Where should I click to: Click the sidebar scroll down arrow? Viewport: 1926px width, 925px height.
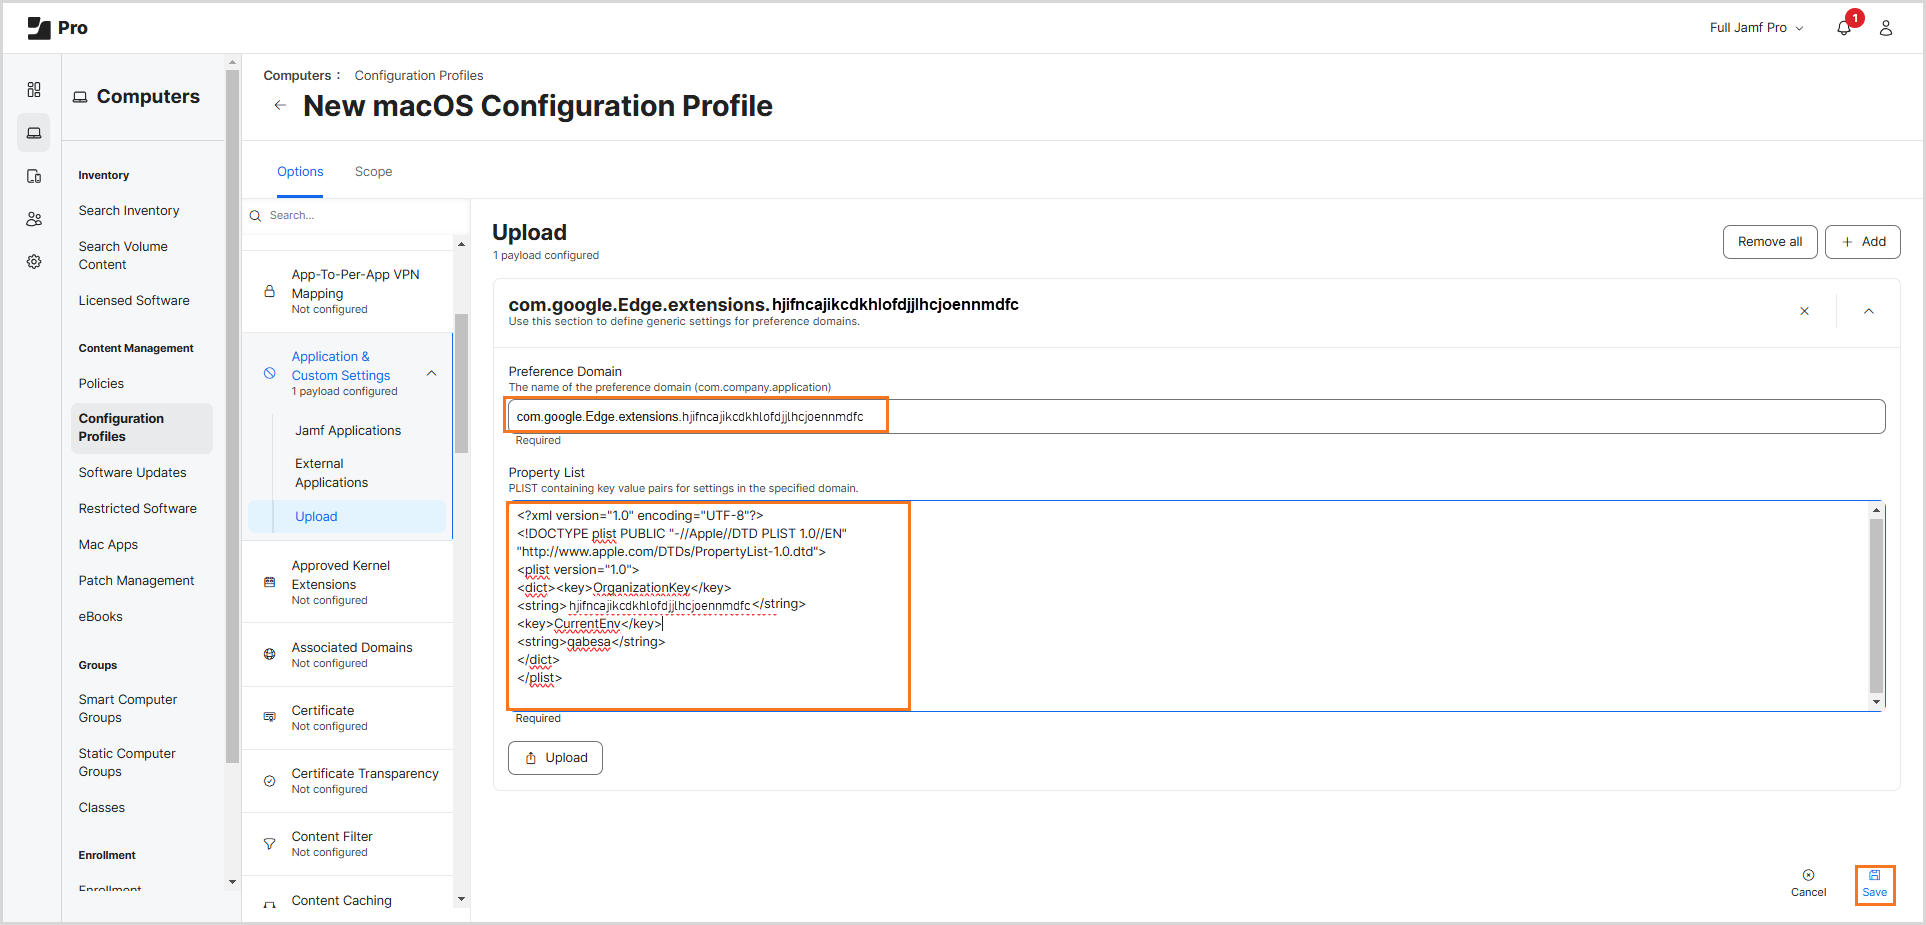coord(233,882)
